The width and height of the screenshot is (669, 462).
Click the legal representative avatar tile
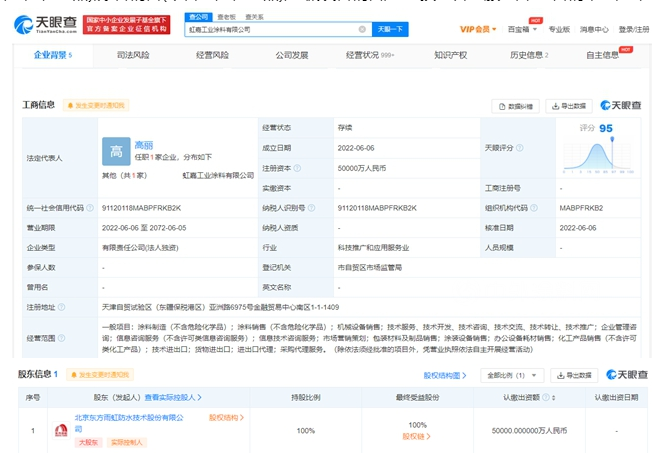pos(116,151)
